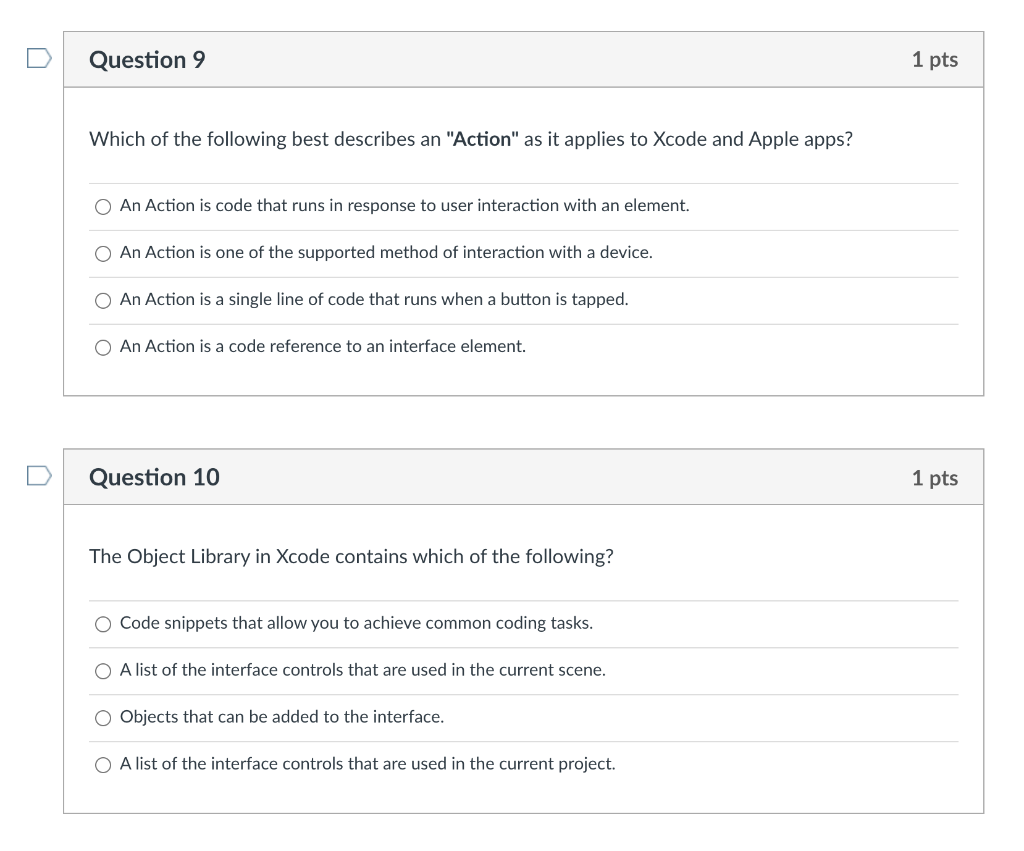This screenshot has height=851, width=1024.
Task: Click the bold word "Action" in Question 9 prompt
Action: pyautogui.click(x=482, y=139)
